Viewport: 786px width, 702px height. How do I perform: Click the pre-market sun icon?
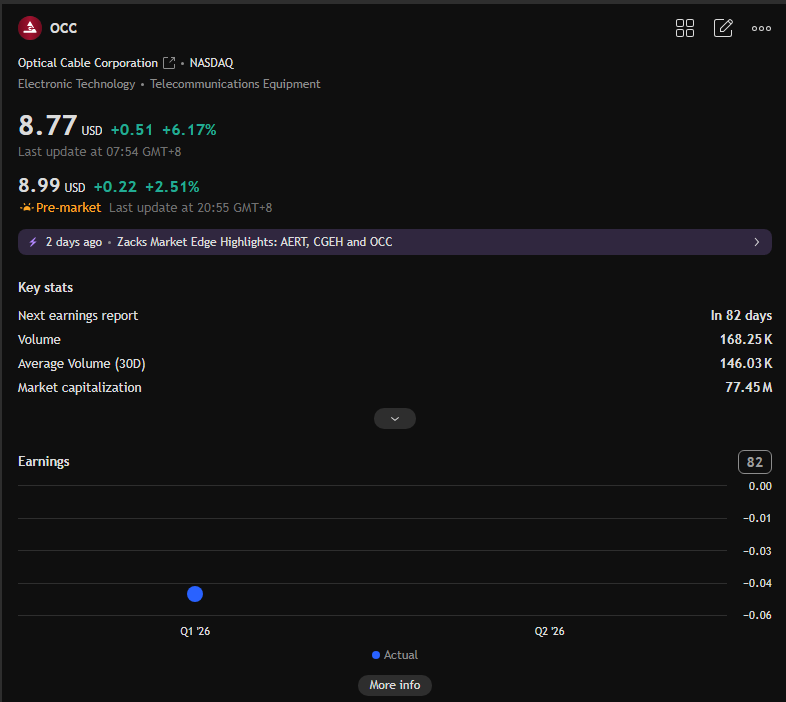[26, 208]
